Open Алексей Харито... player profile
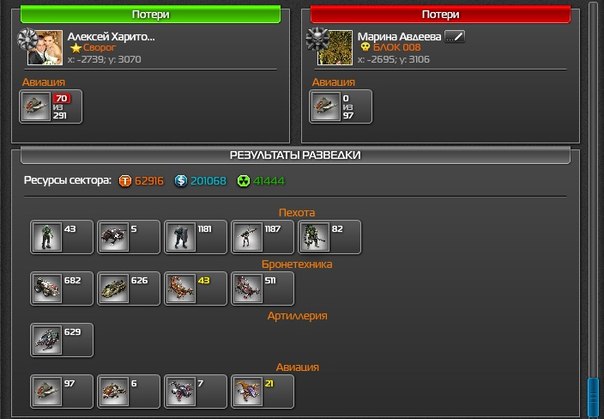Image resolution: width=604 pixels, height=419 pixels. point(111,37)
